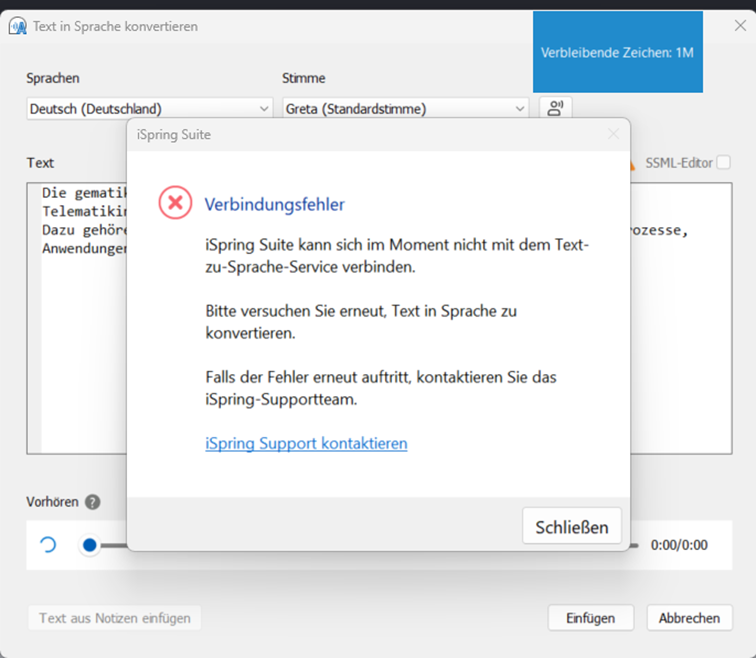Image resolution: width=756 pixels, height=658 pixels.
Task: Click the blue playback slider handle
Action: coord(89,545)
